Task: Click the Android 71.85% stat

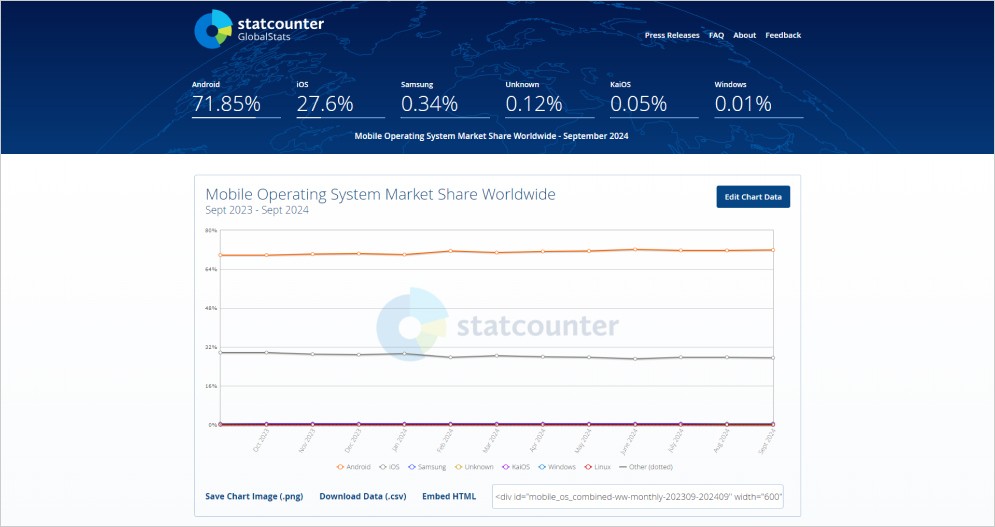Action: pyautogui.click(x=236, y=98)
